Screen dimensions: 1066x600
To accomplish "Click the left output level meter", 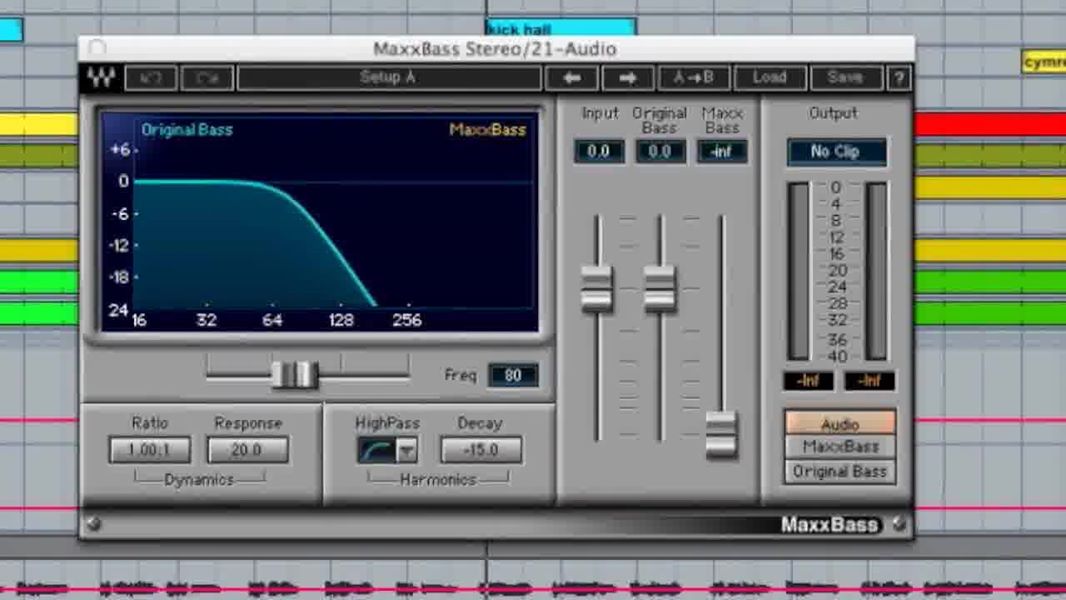I will click(798, 270).
